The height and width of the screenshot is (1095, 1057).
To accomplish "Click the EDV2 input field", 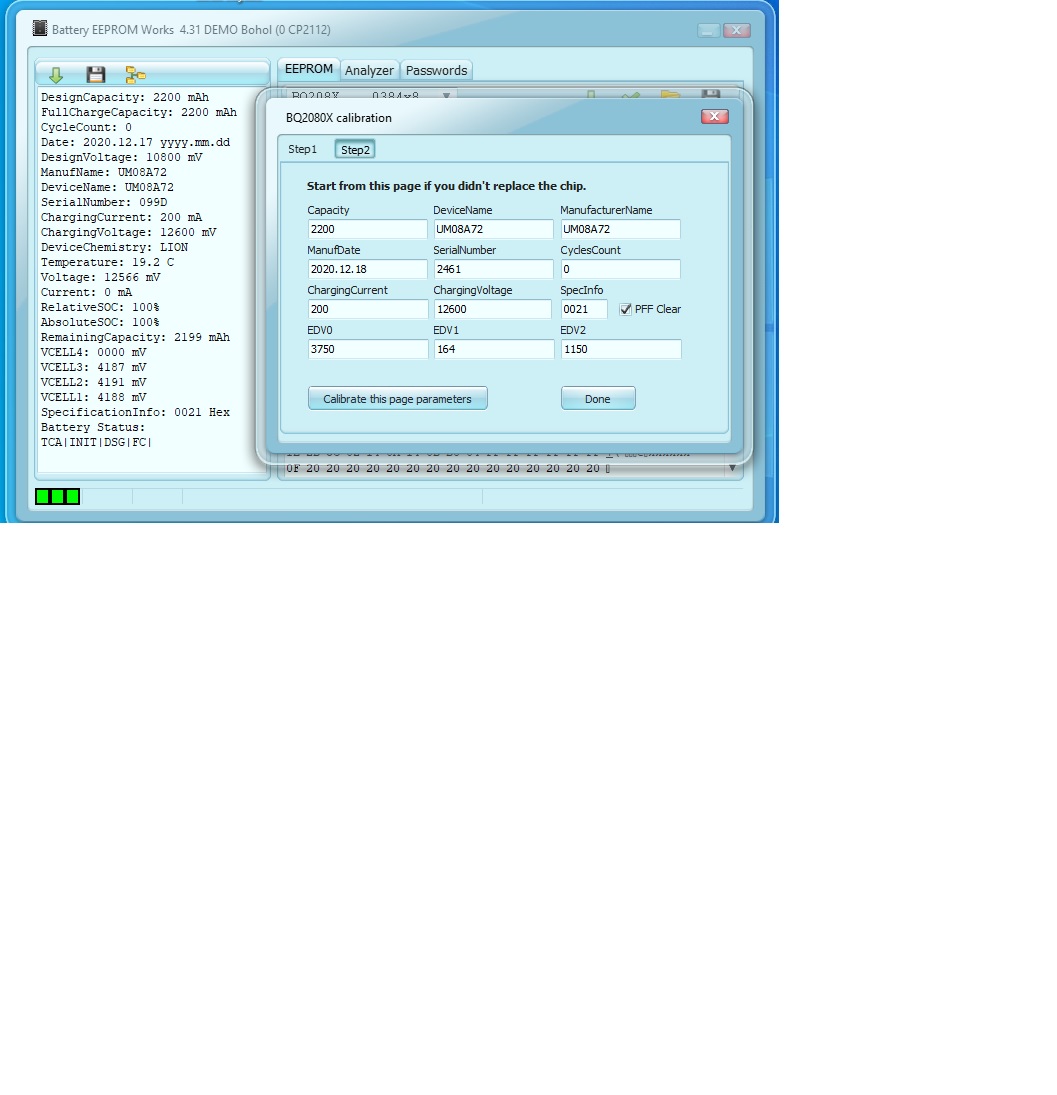I will [621, 349].
